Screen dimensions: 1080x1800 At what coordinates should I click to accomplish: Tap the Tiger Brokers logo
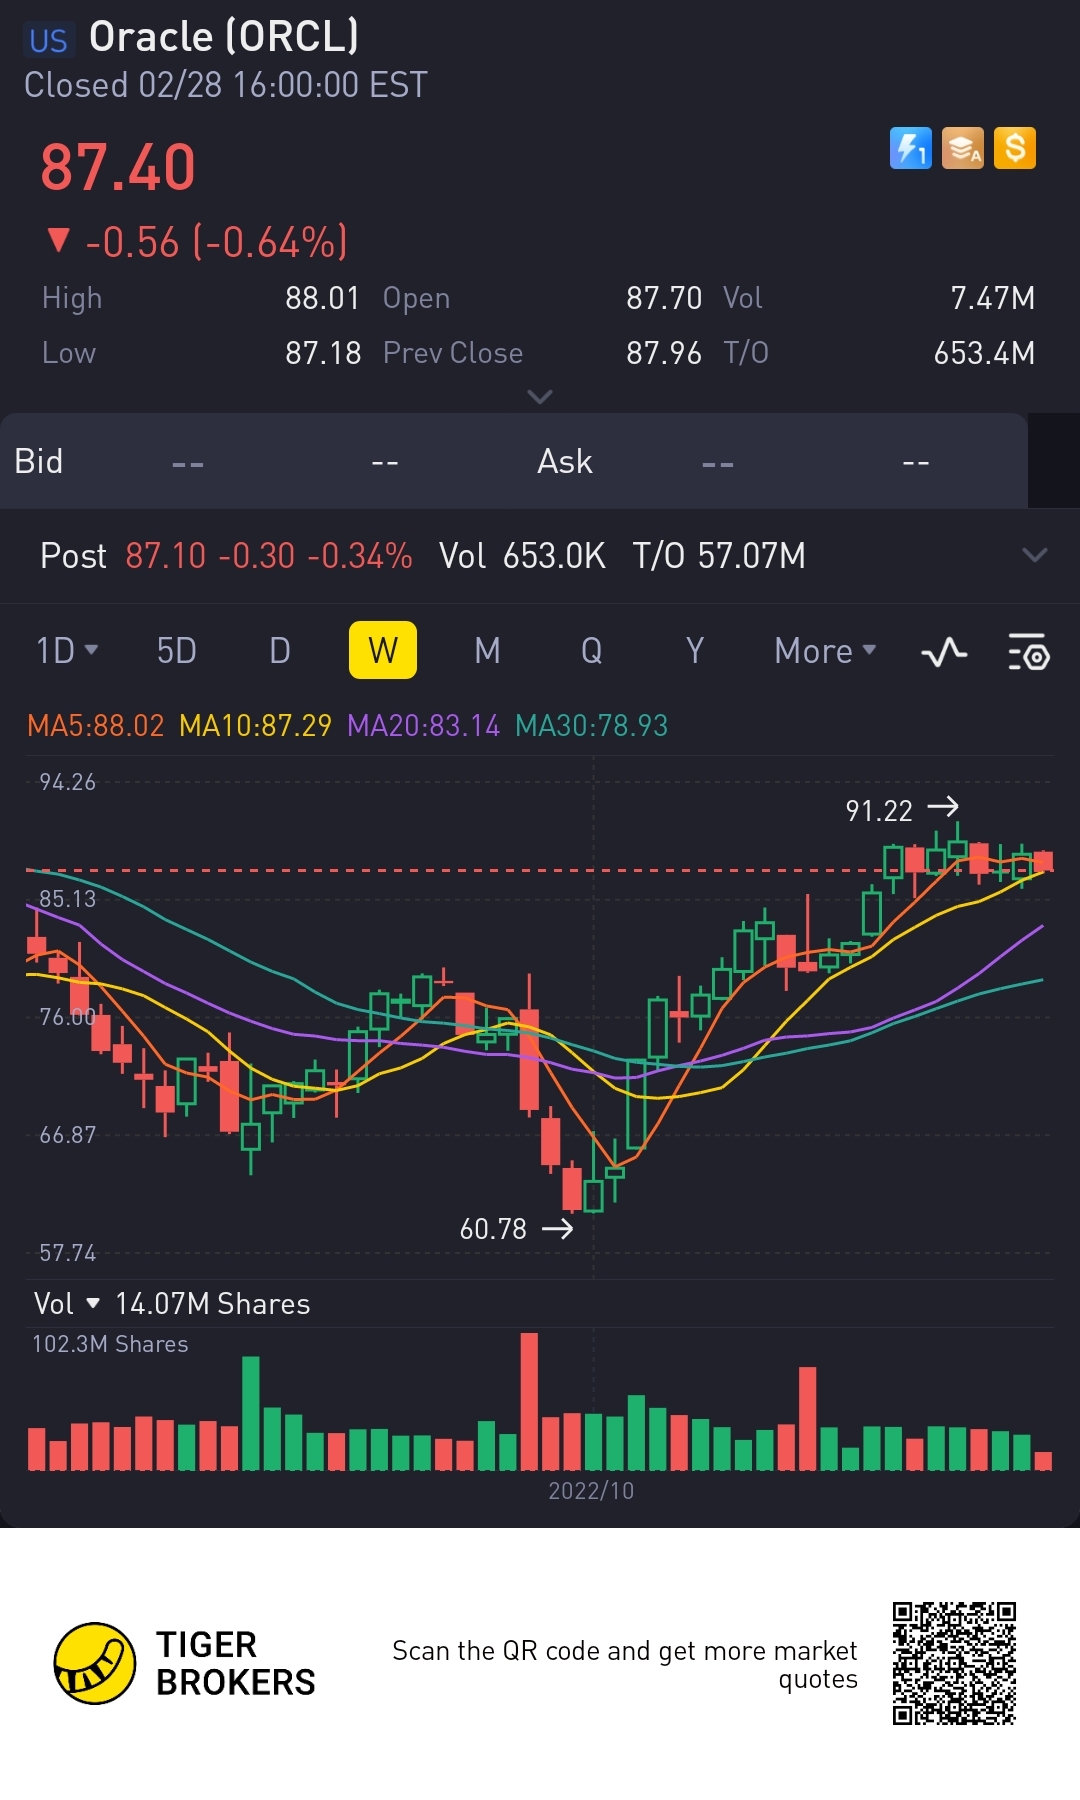coord(95,1663)
